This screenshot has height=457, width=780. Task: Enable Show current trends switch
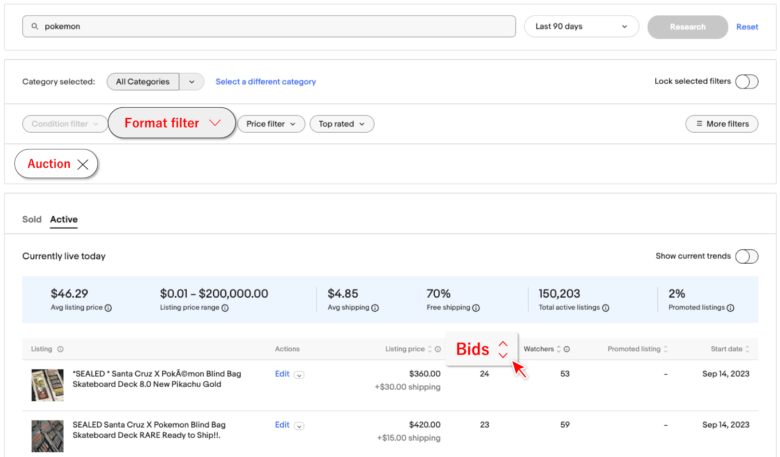click(746, 256)
